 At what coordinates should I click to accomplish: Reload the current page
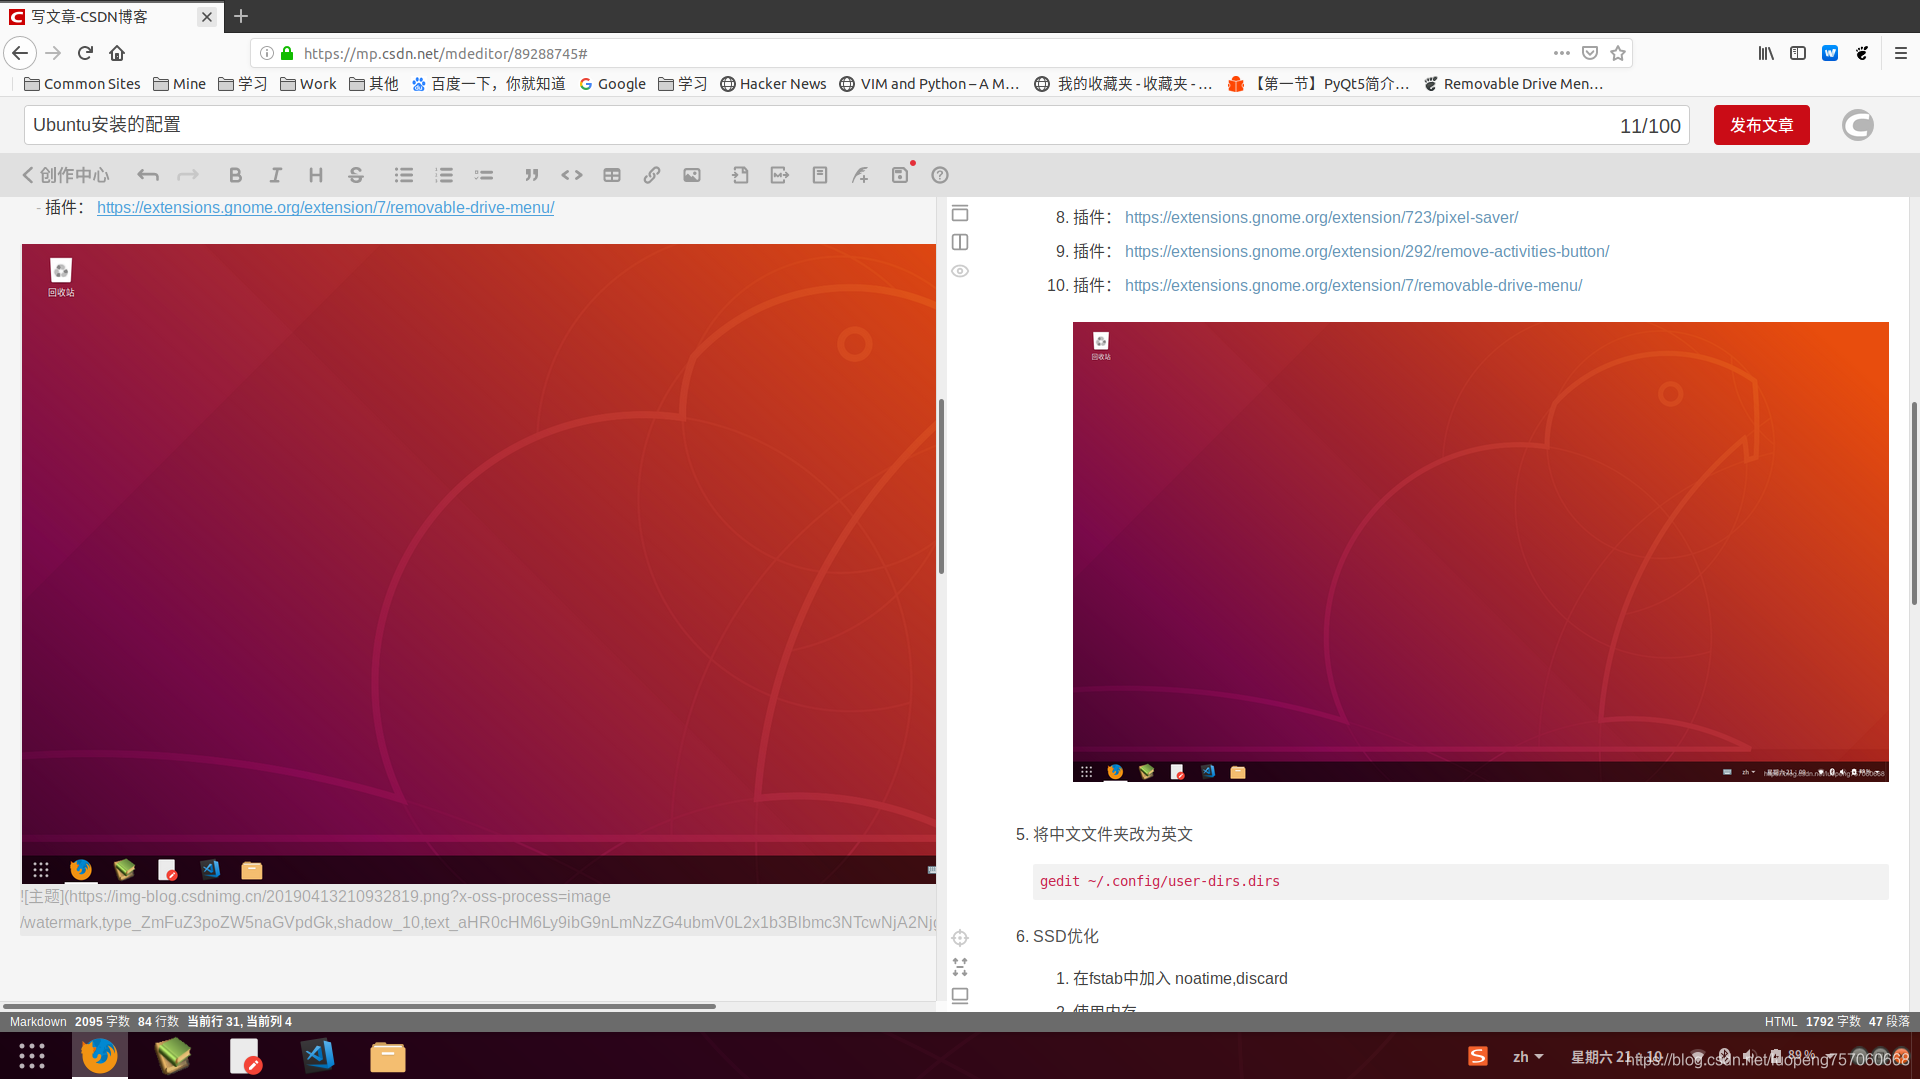85,53
